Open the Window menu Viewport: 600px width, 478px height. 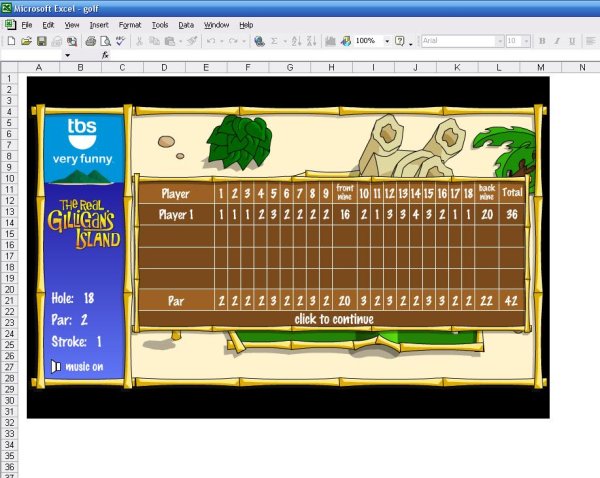(x=216, y=25)
